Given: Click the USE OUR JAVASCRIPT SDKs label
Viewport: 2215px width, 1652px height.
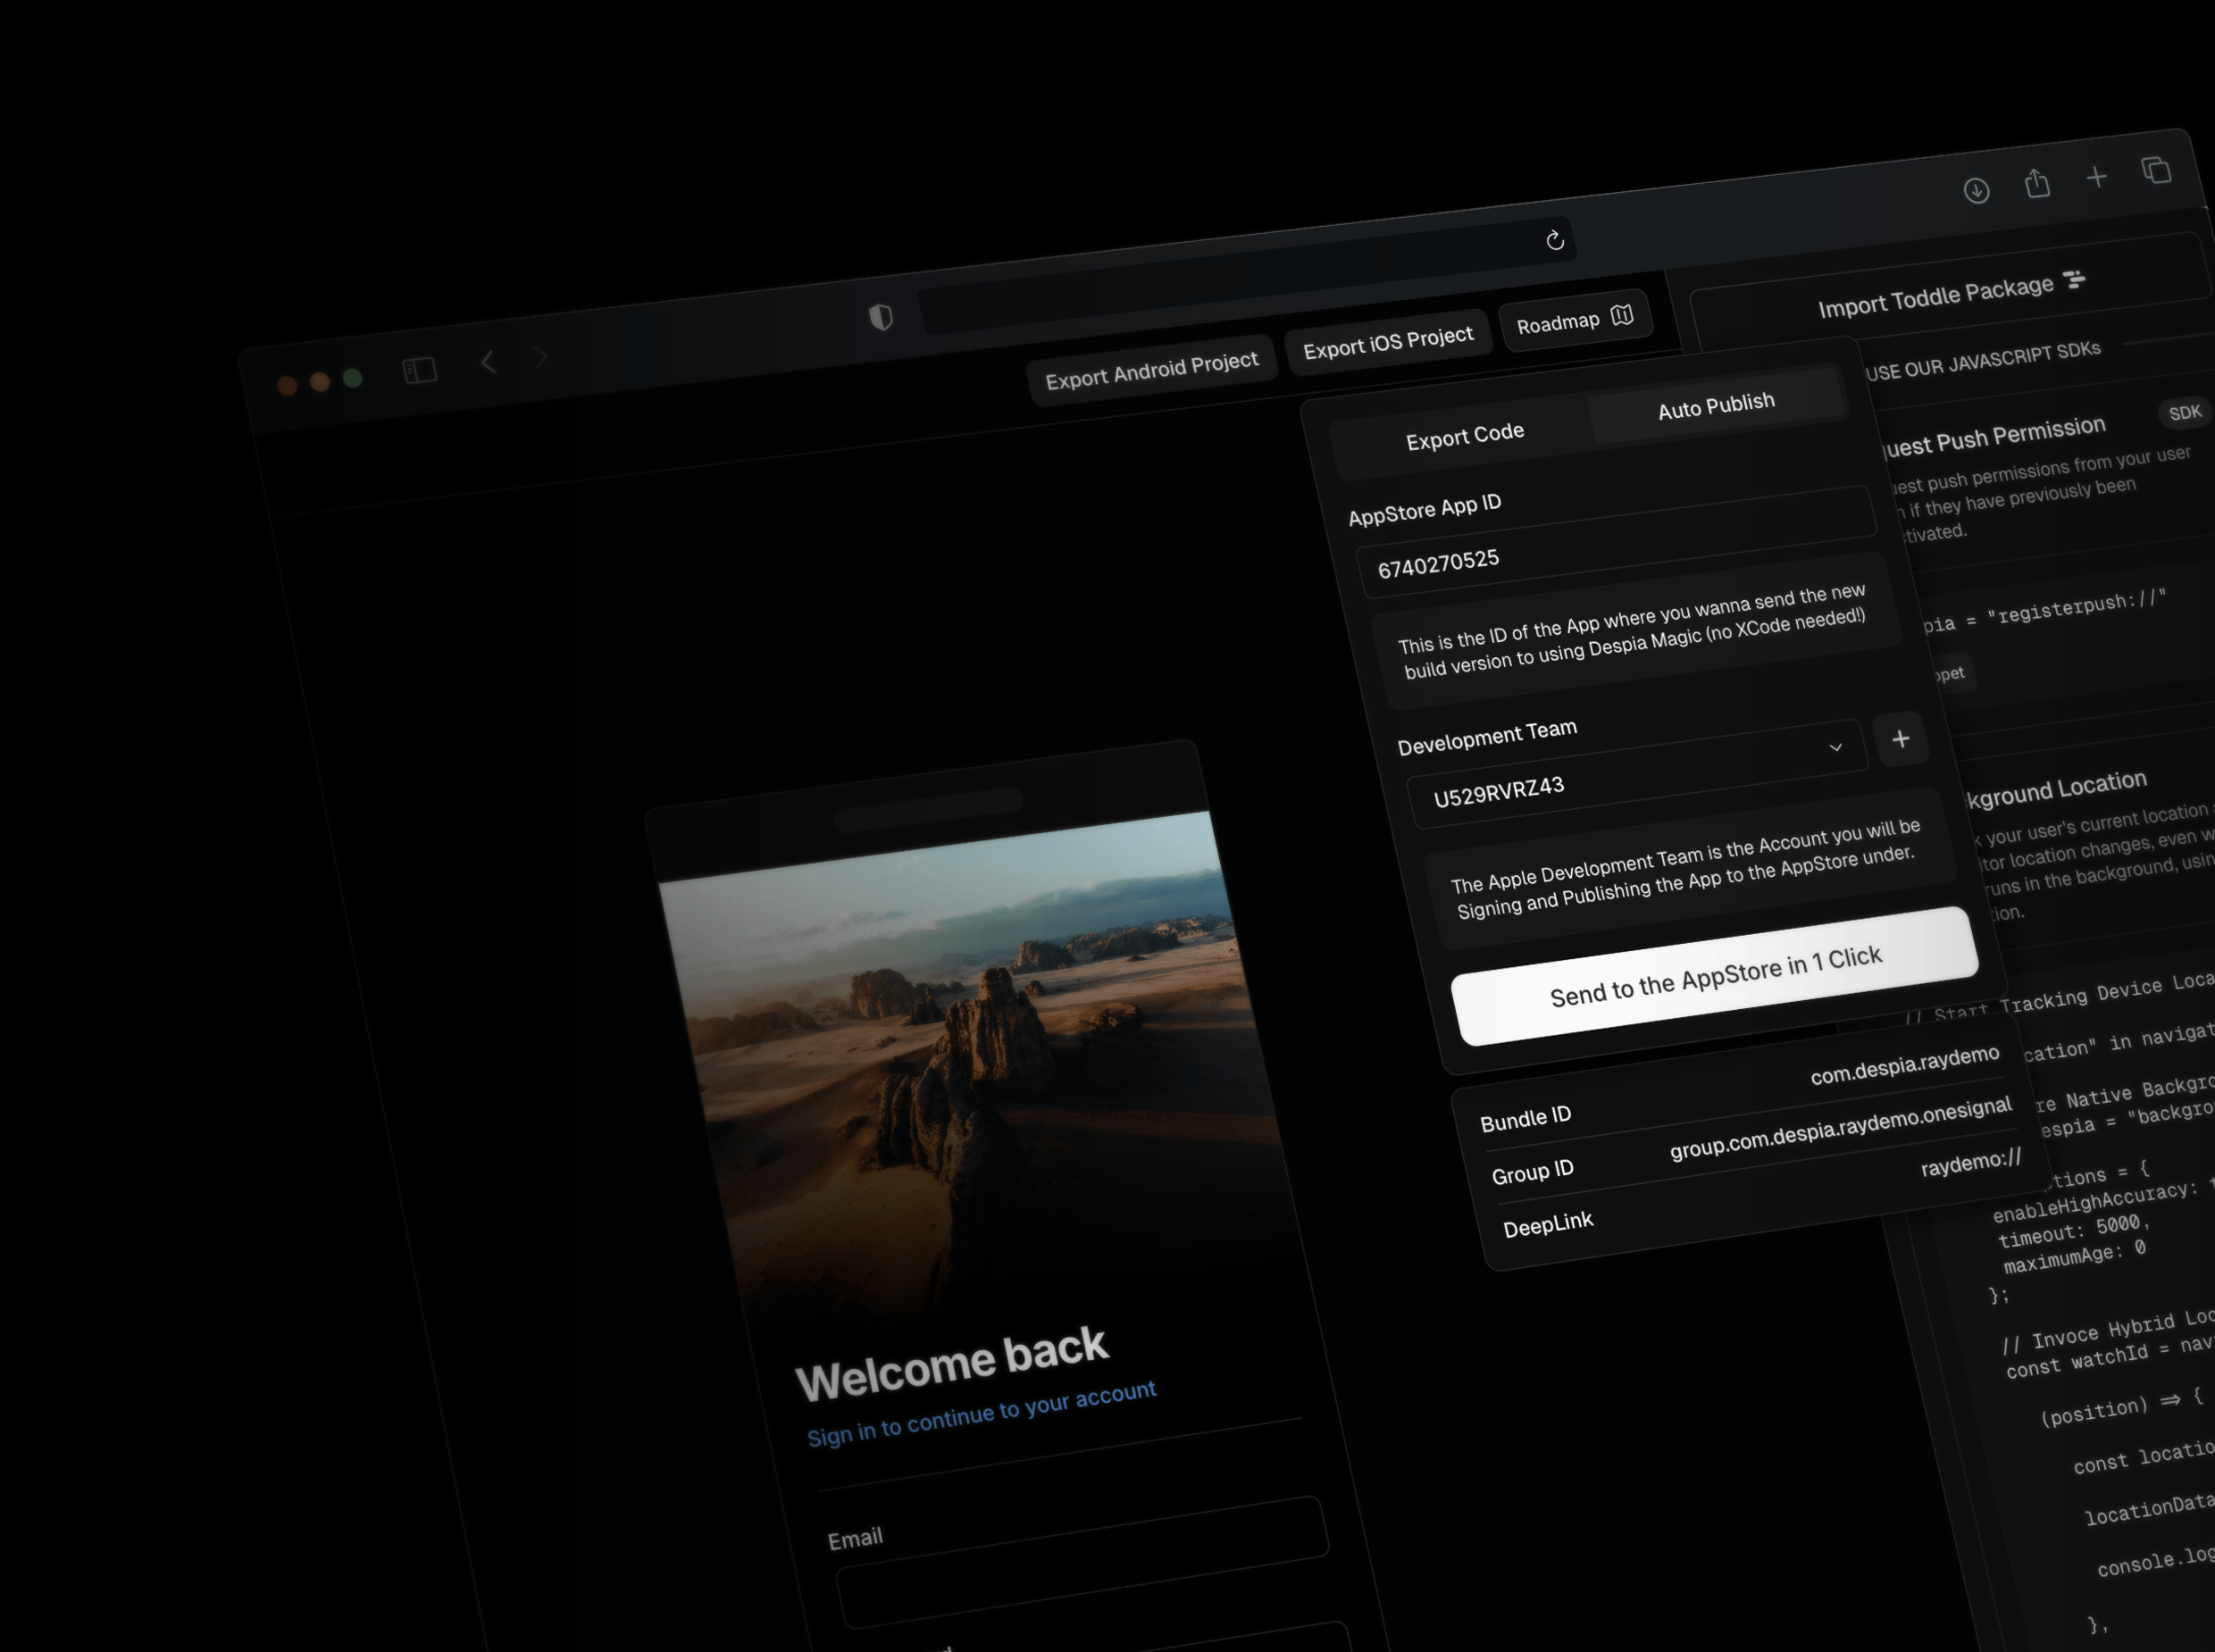Looking at the screenshot, I should tap(1983, 360).
